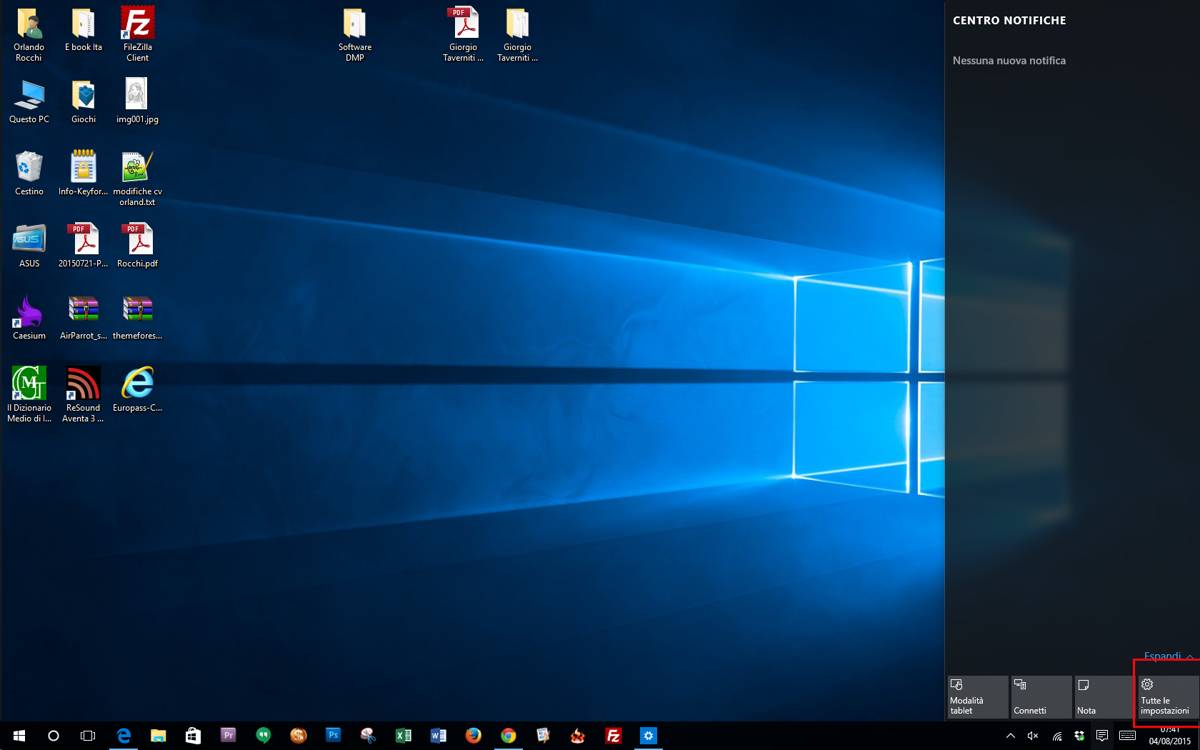Open the Wi-Fi network indicator

tap(1055, 737)
